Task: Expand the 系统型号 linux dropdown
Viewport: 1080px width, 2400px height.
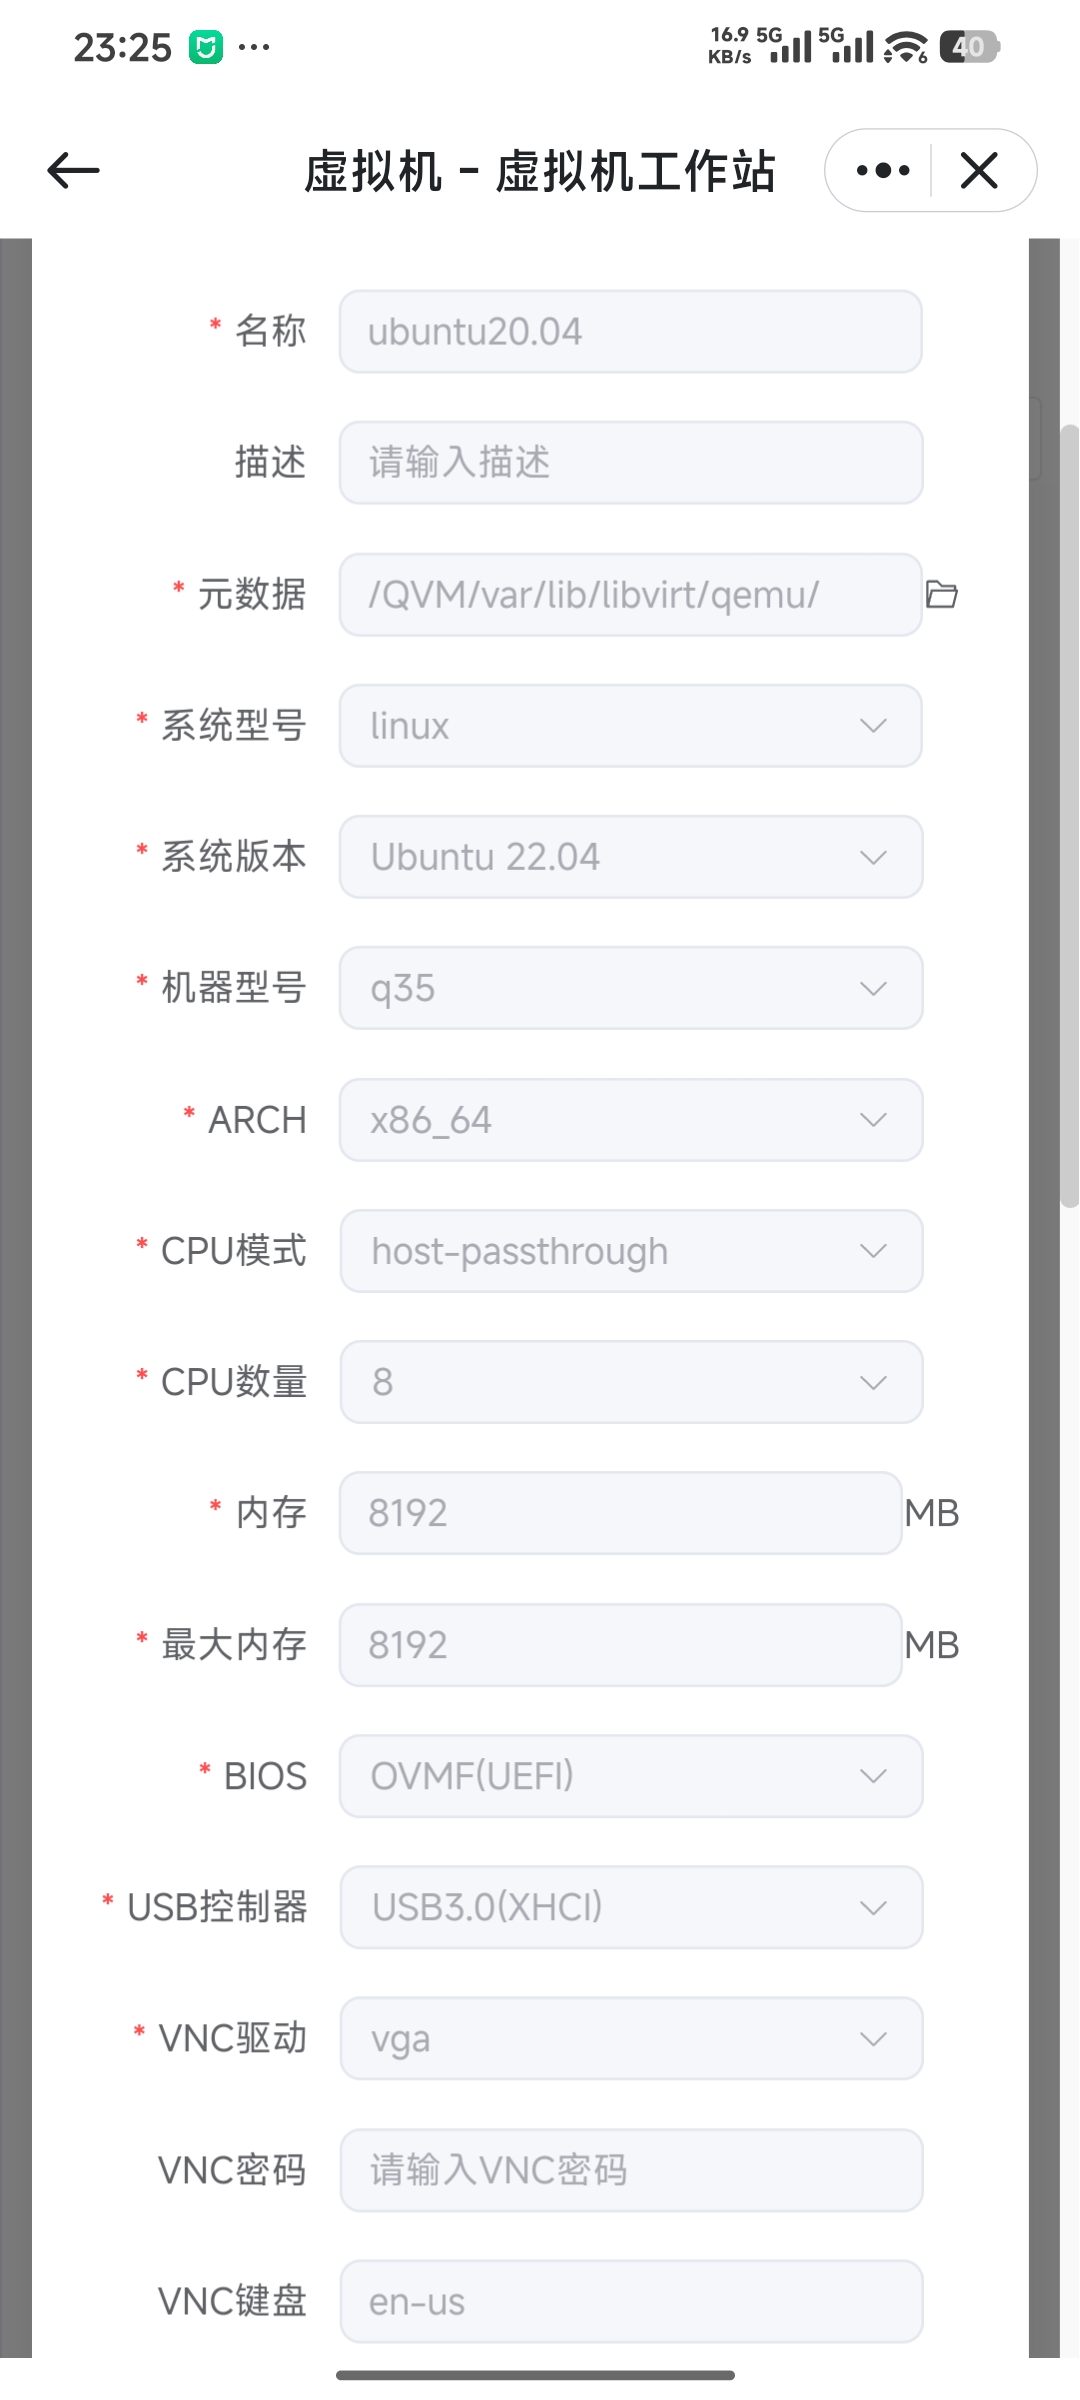Action: 630,726
